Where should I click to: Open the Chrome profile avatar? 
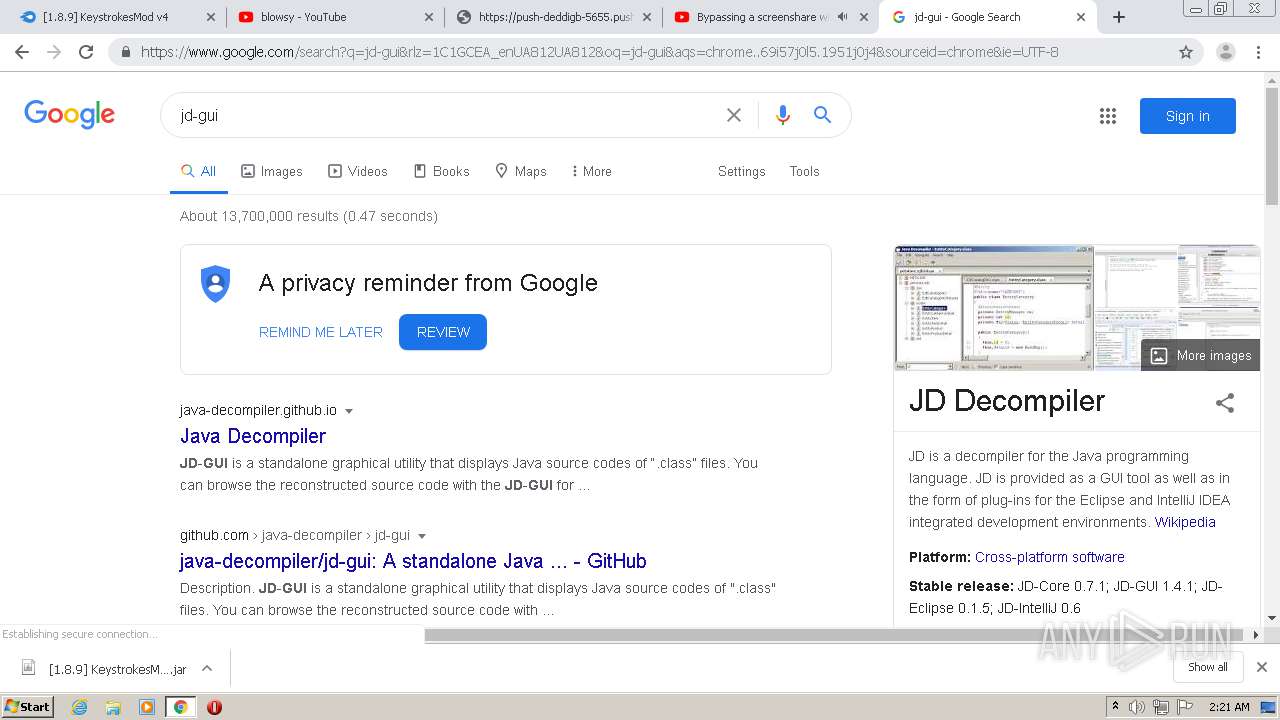(1226, 52)
